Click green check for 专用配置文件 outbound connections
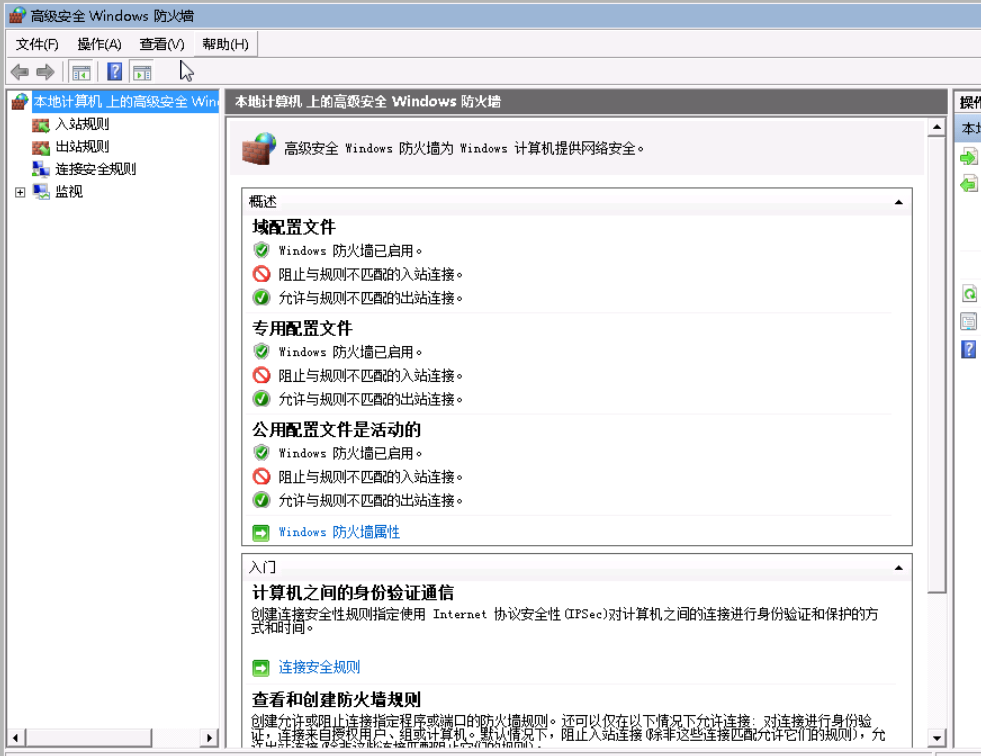 [x=262, y=399]
